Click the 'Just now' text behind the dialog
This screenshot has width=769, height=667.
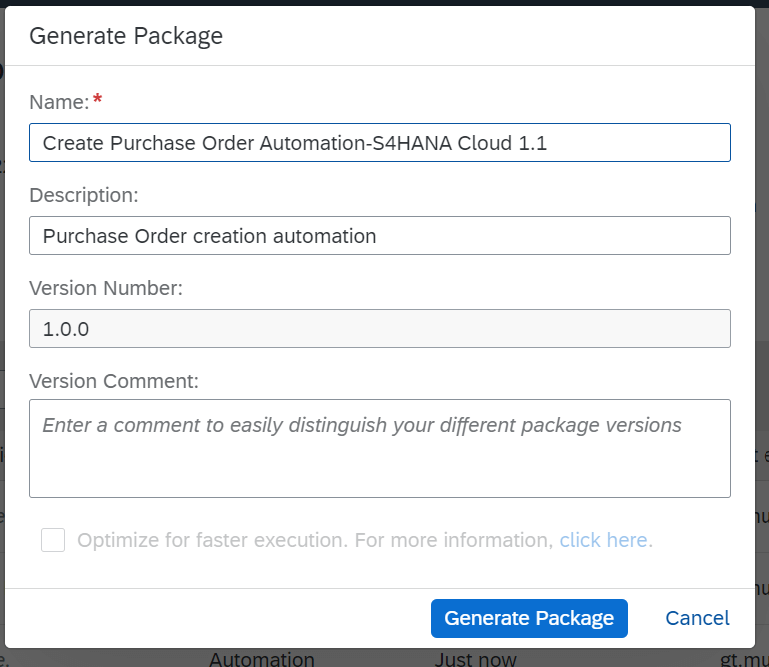[x=476, y=659]
